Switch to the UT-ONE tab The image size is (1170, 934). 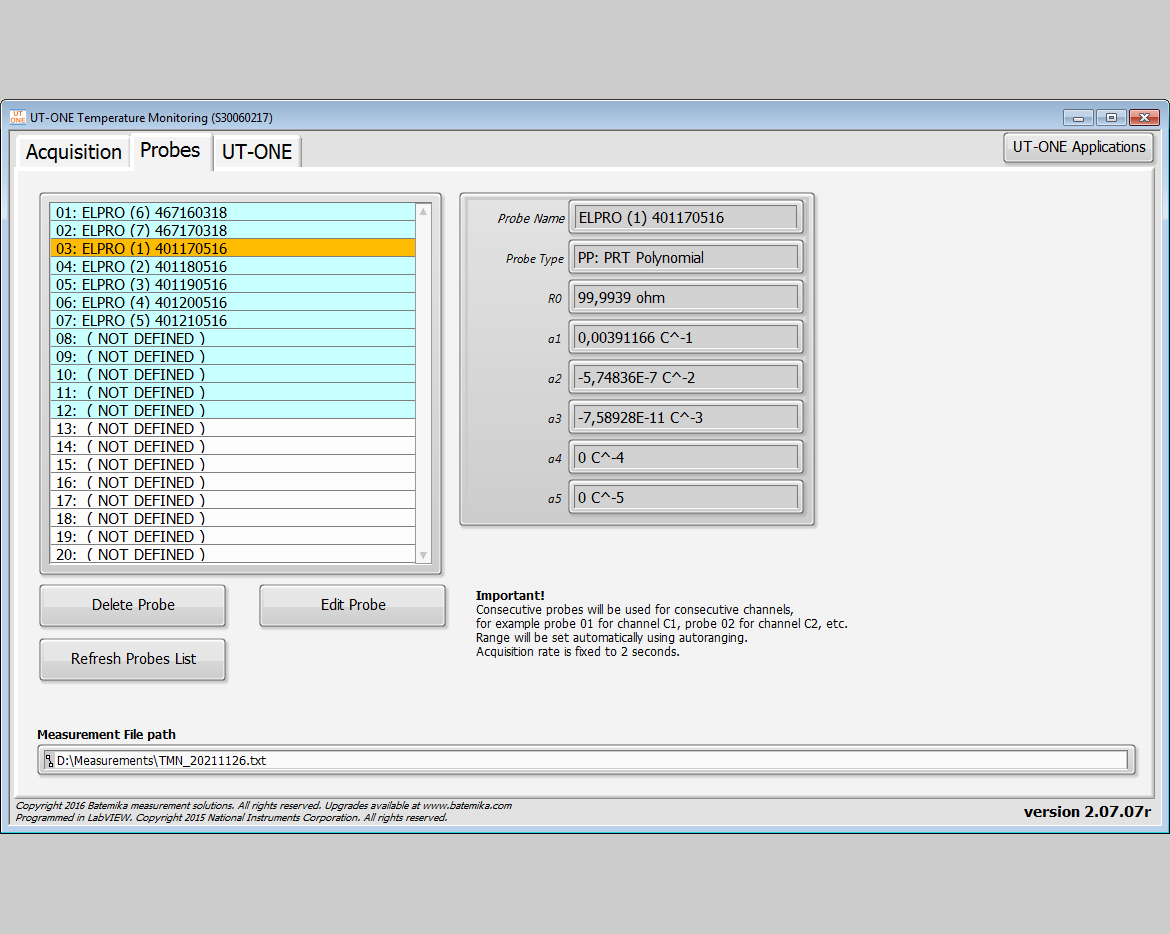coord(256,151)
